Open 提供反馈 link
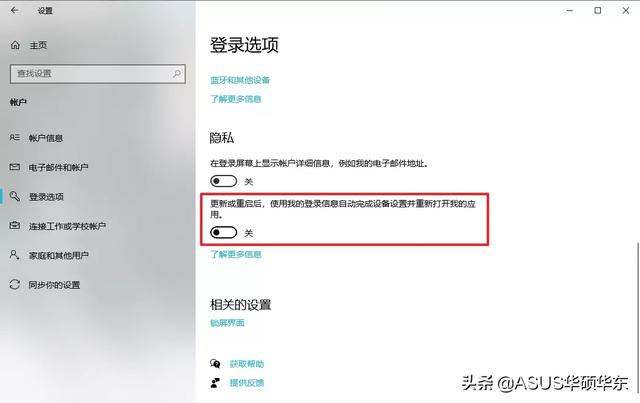 click(x=247, y=383)
